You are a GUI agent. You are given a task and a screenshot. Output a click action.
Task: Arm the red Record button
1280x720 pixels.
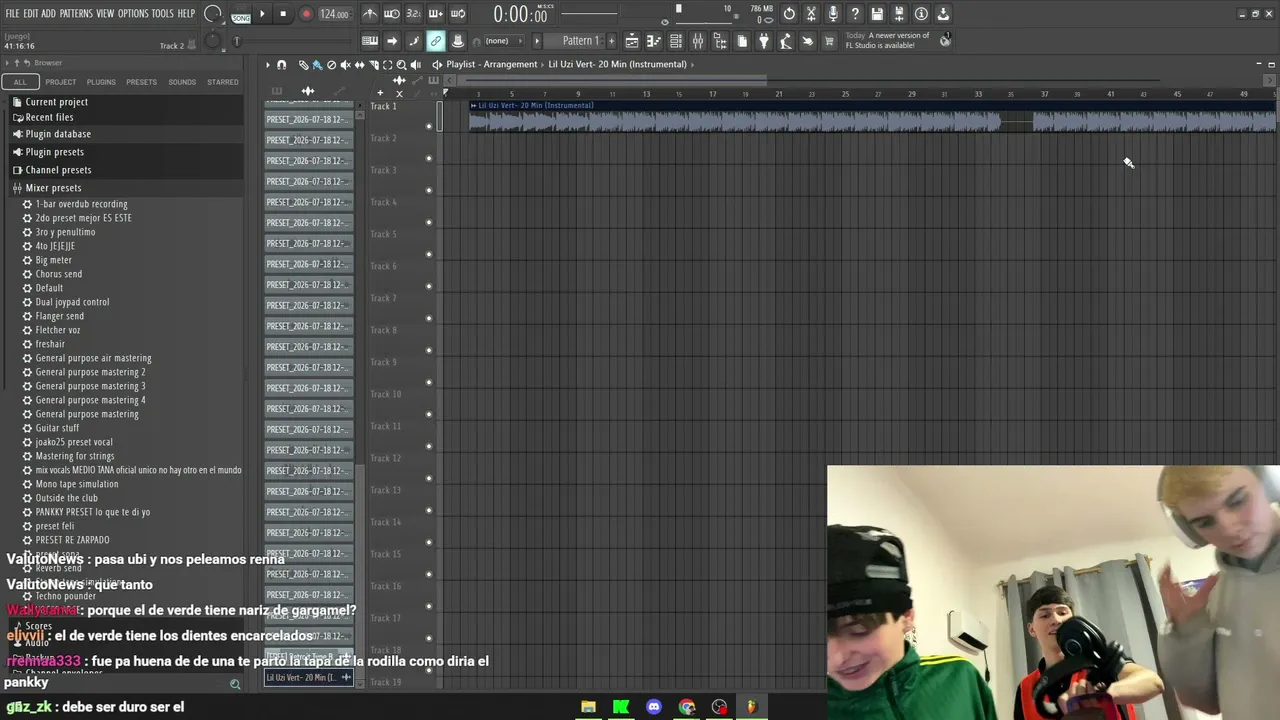[306, 14]
